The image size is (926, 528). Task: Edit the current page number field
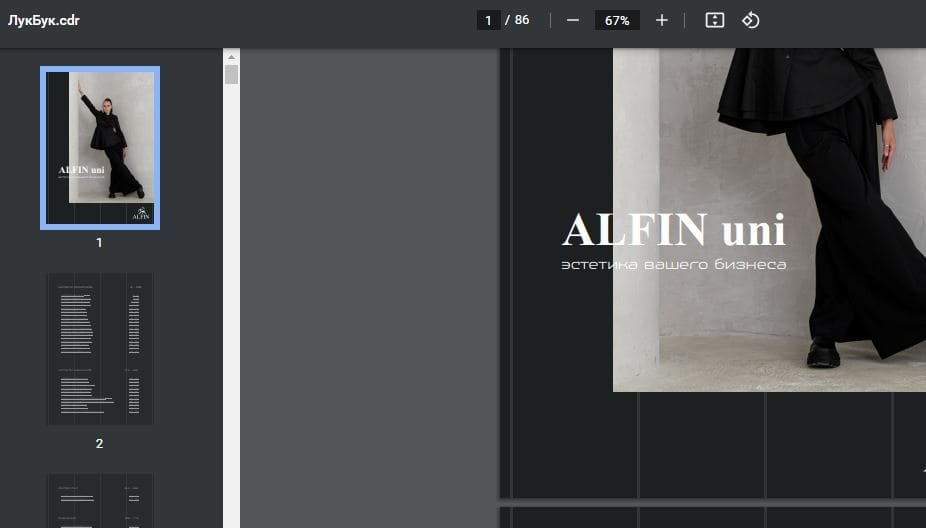488,20
